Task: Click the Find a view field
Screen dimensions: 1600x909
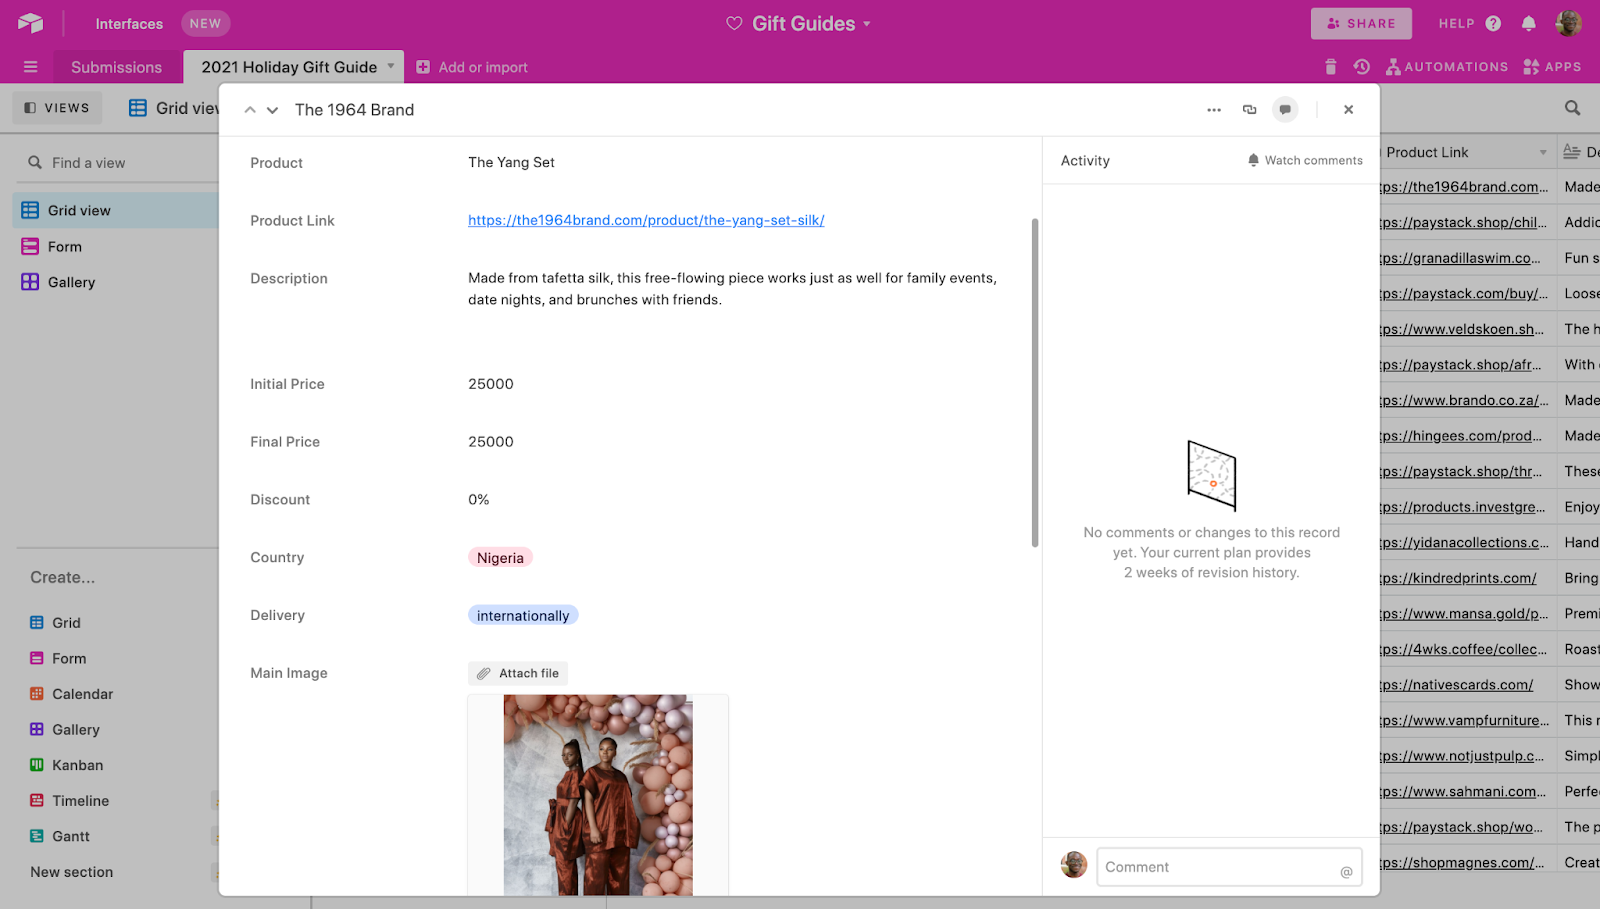Action: click(118, 163)
